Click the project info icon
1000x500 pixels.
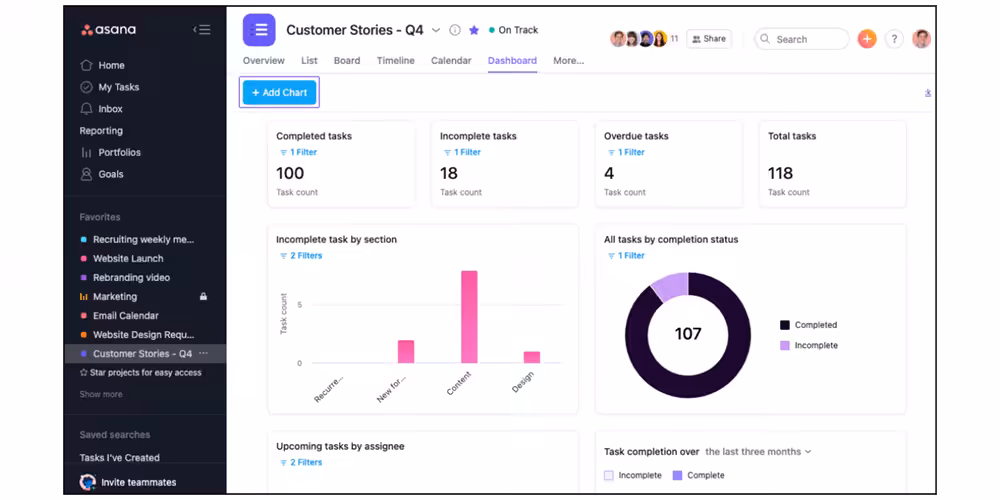point(455,31)
